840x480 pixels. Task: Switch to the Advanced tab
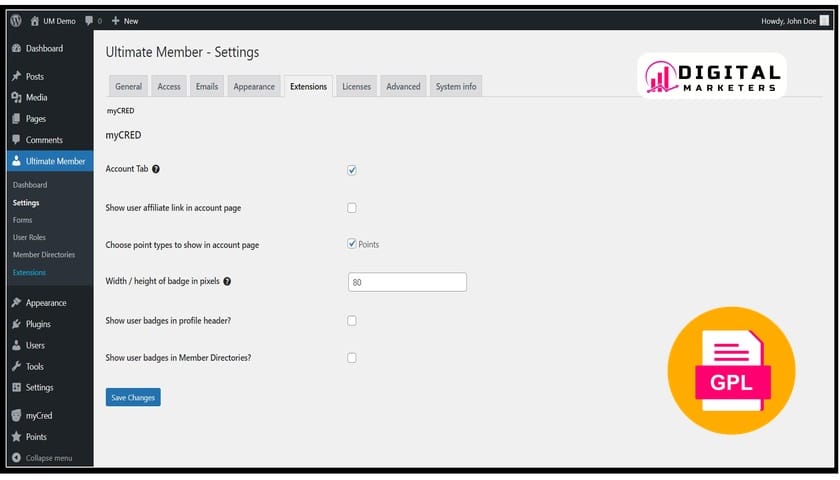click(x=403, y=86)
